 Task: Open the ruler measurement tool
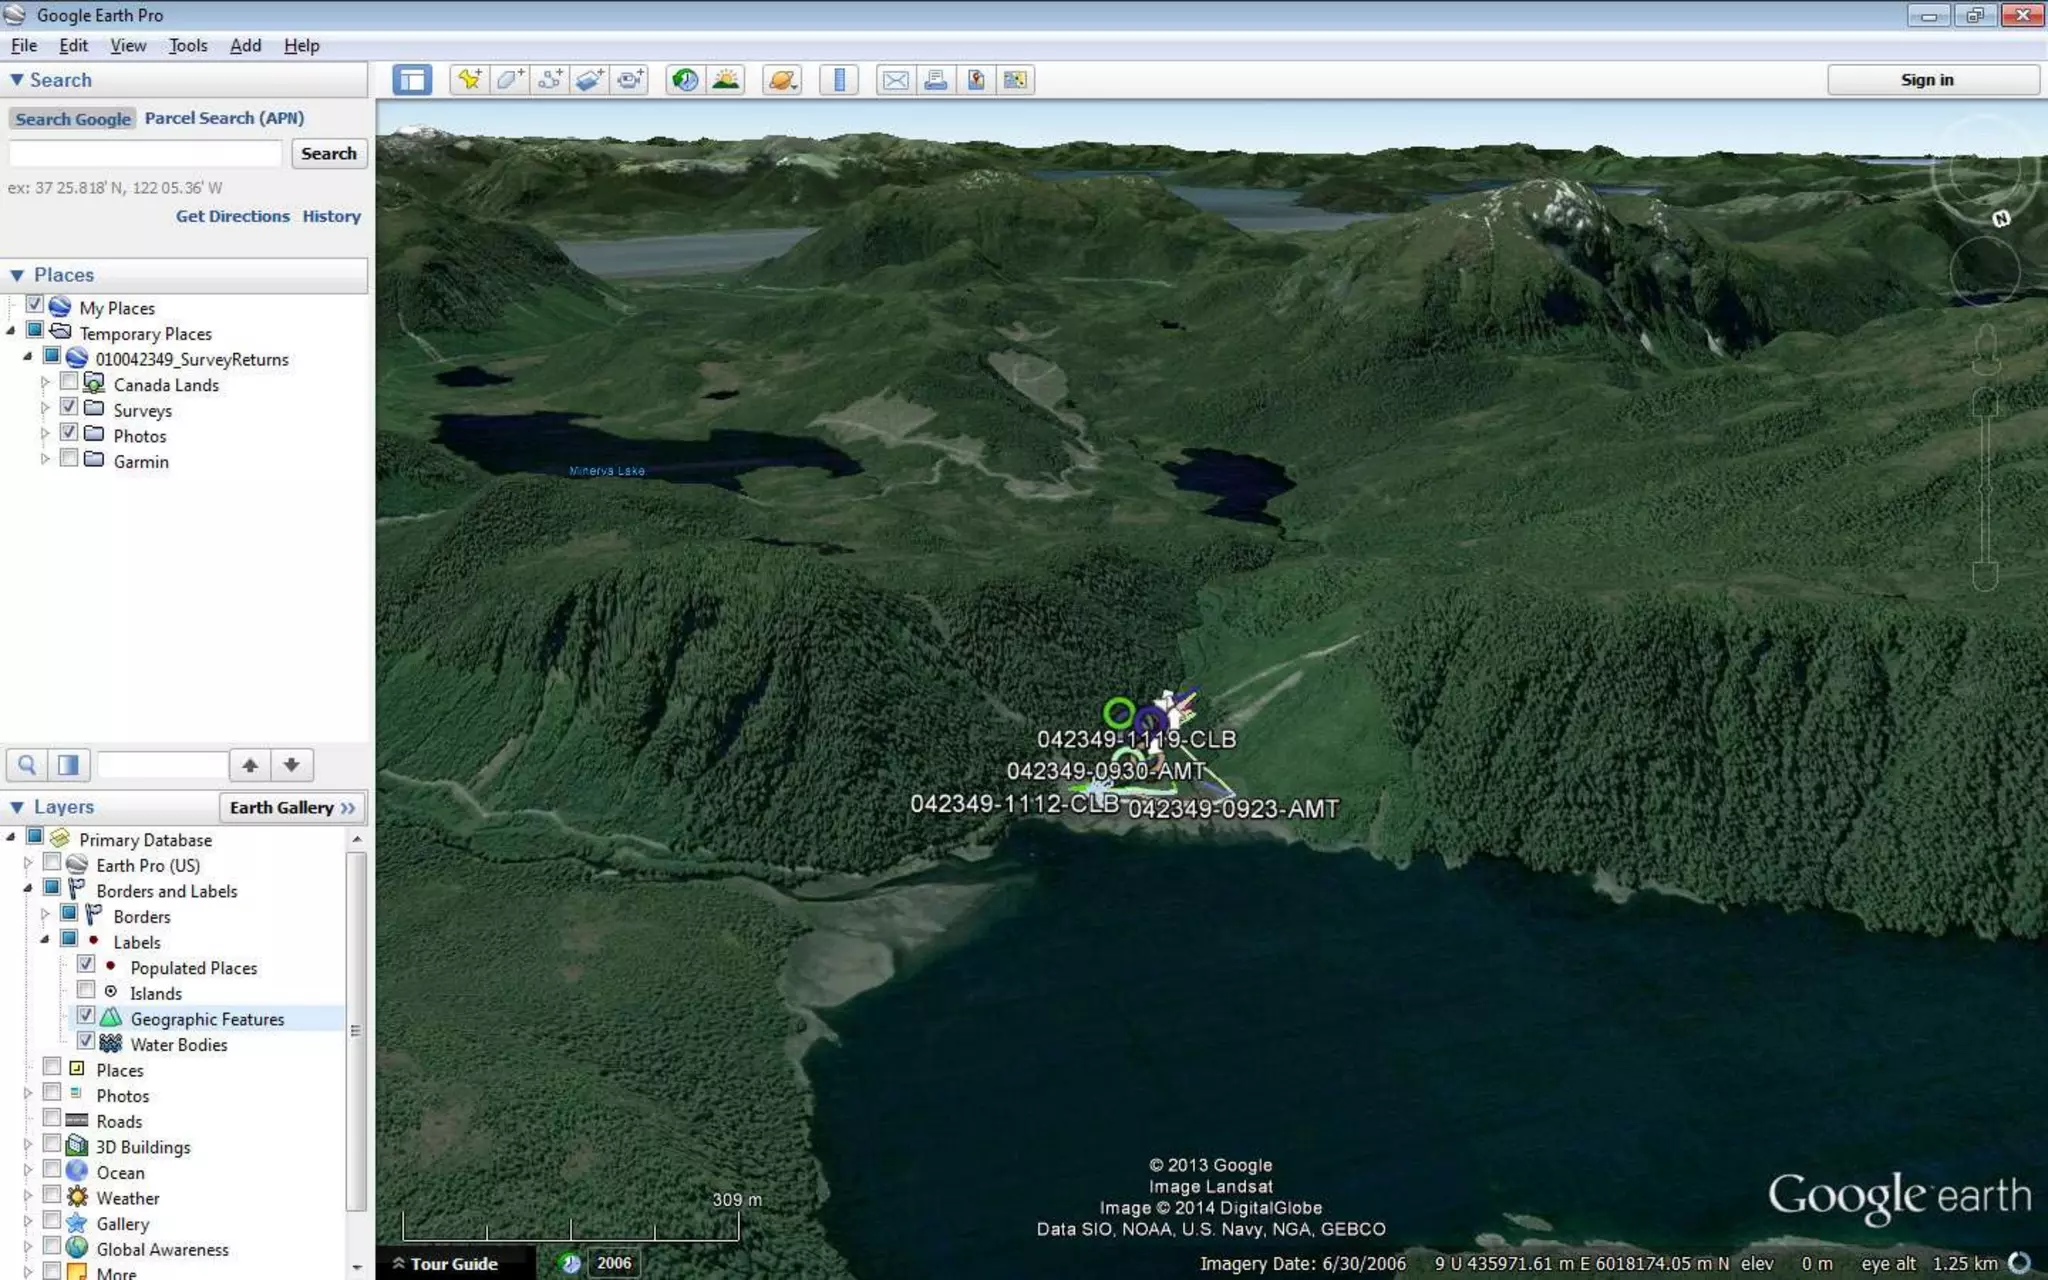840,80
